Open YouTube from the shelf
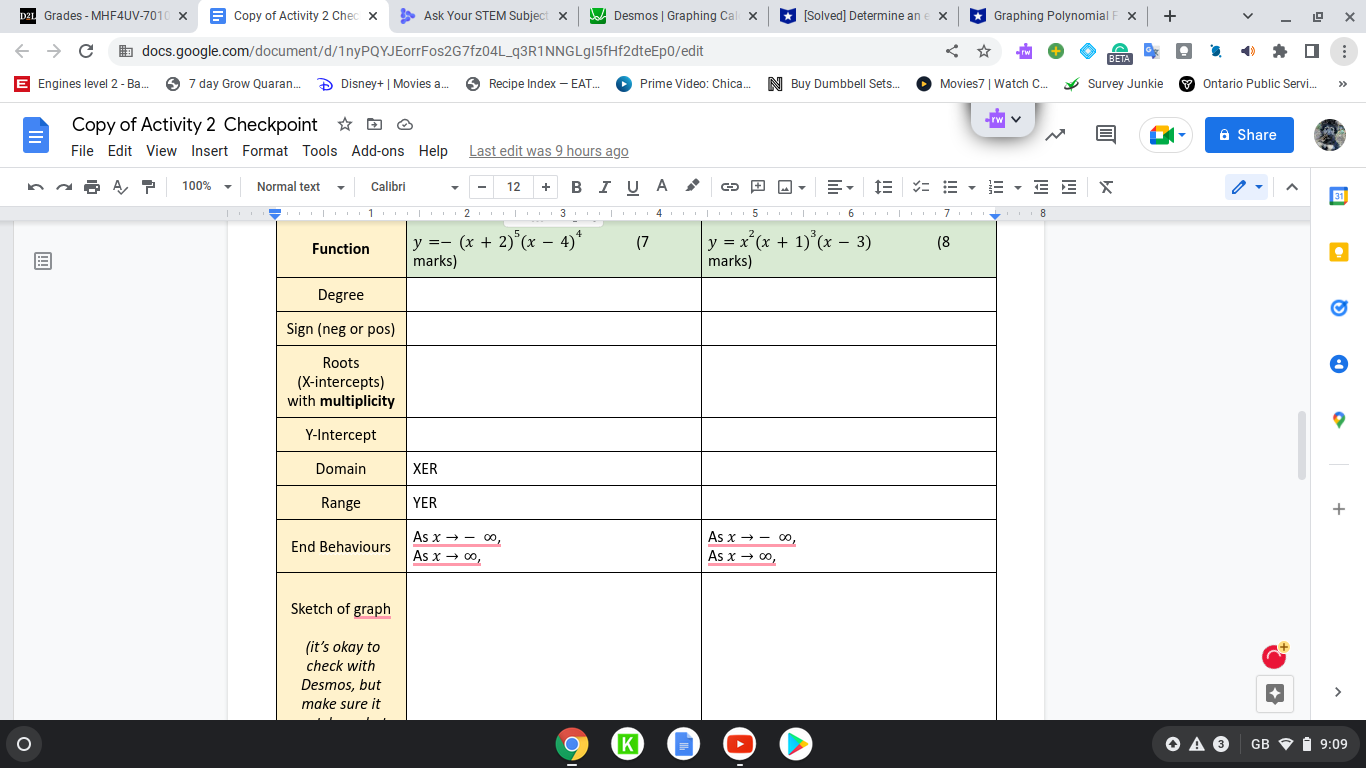Viewport: 1366px width, 768px height. pyautogui.click(x=739, y=744)
